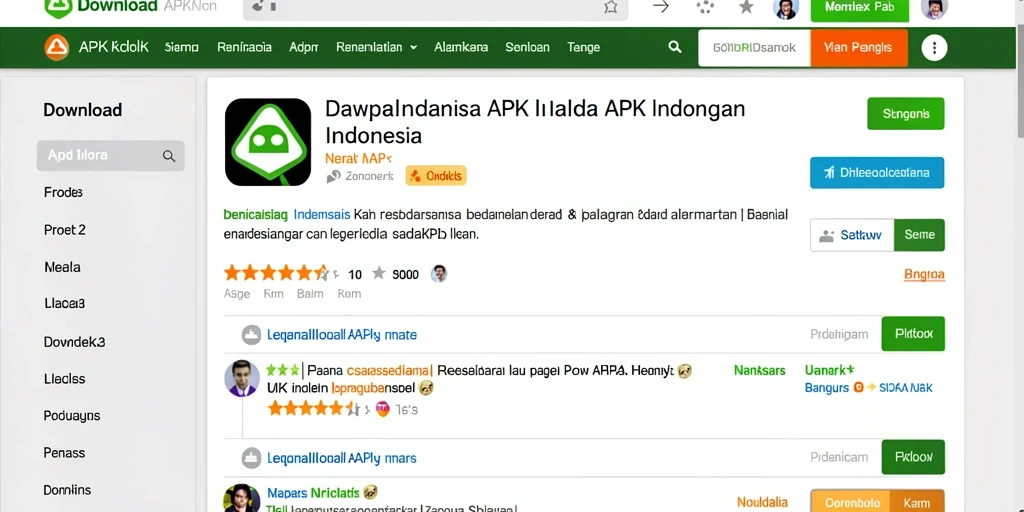Select Meala in the sidebar

click(62, 267)
